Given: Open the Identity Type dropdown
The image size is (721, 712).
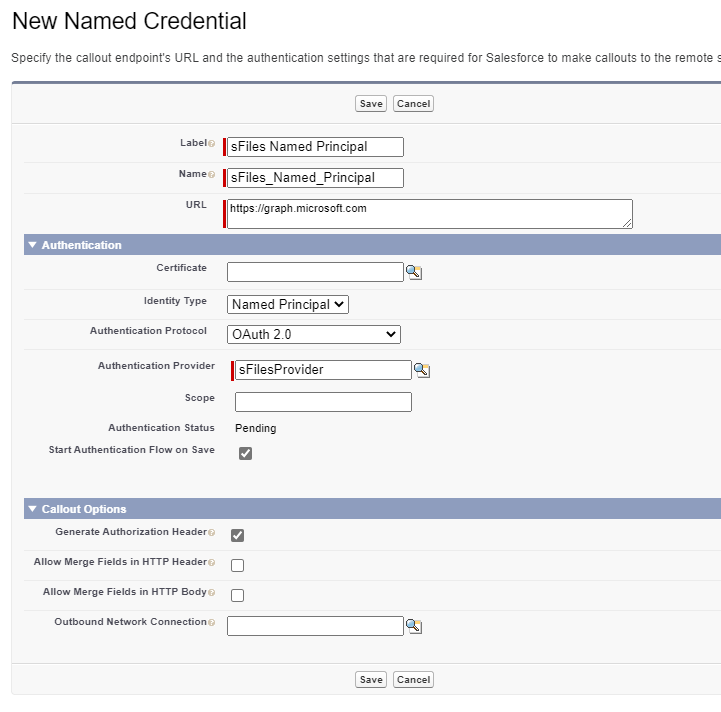Looking at the screenshot, I should tap(288, 304).
